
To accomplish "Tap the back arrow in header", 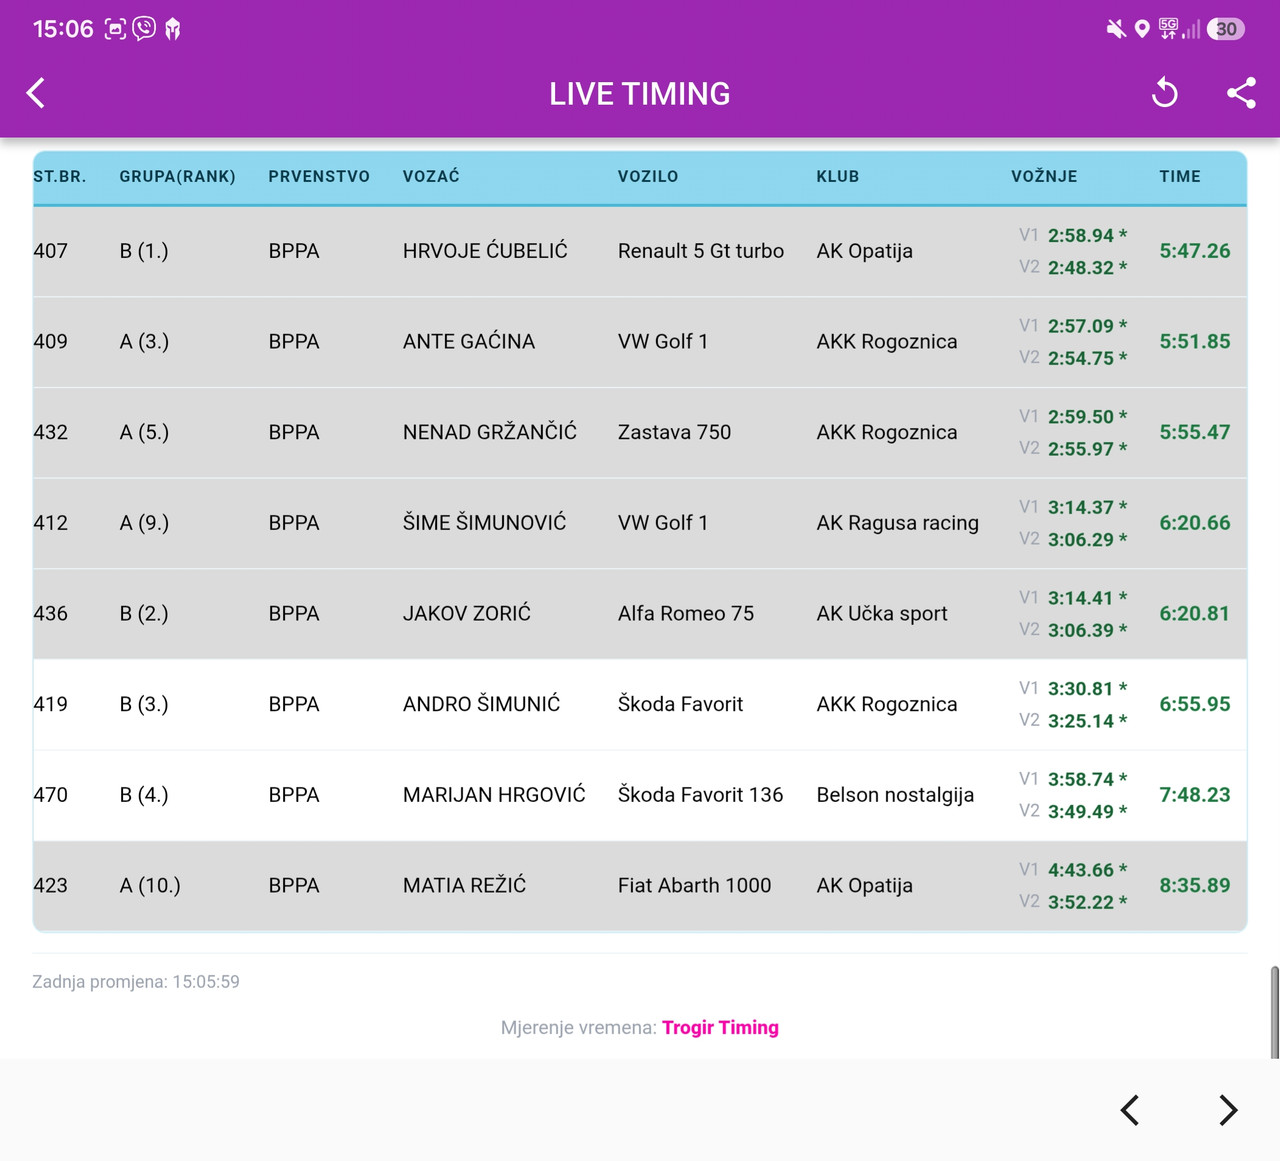I will (36, 93).
